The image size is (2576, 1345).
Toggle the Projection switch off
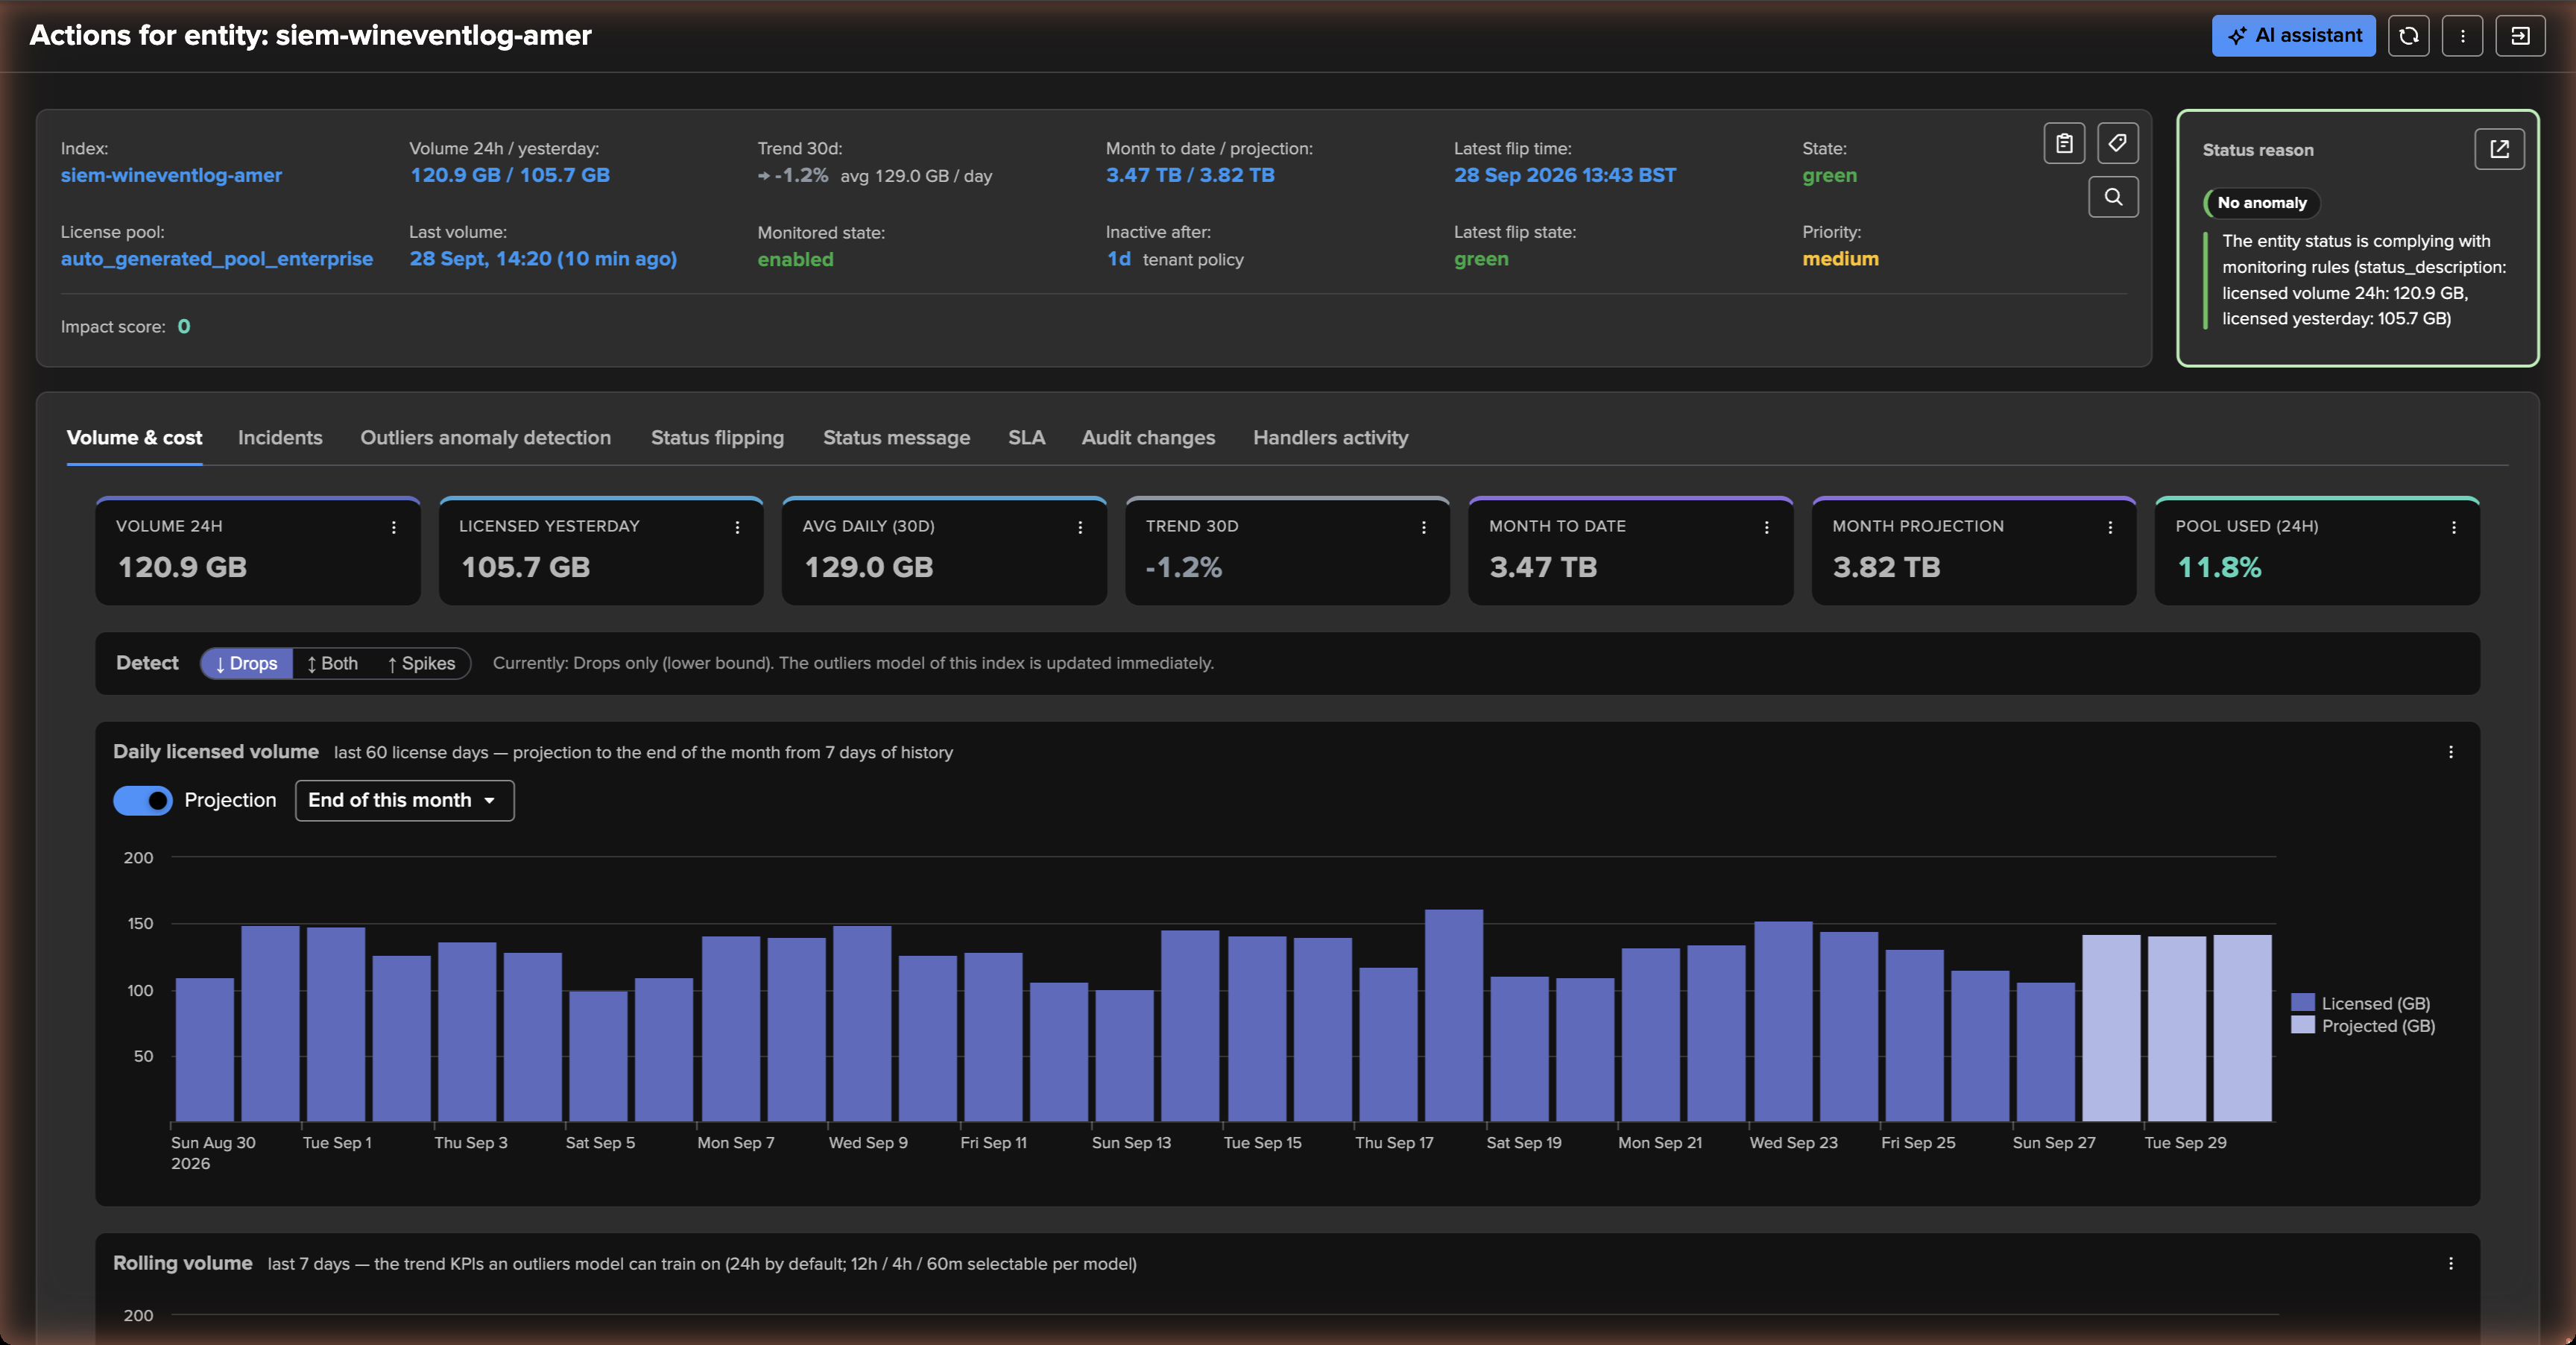143,801
